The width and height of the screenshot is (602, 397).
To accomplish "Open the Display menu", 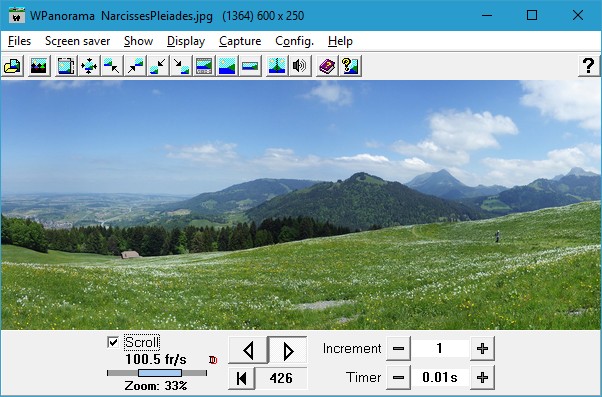I will [186, 41].
